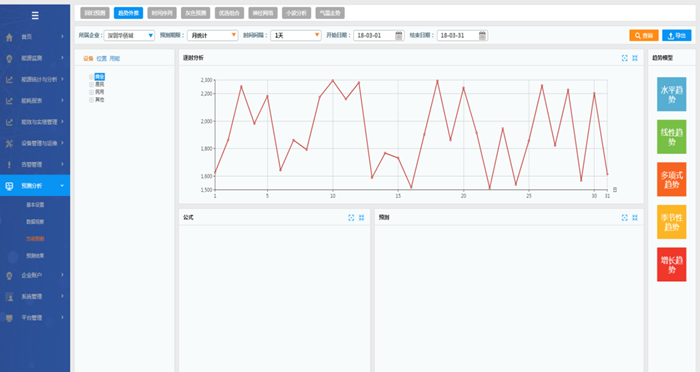
Task: Click the orange 查询 search button
Action: pyautogui.click(x=644, y=35)
